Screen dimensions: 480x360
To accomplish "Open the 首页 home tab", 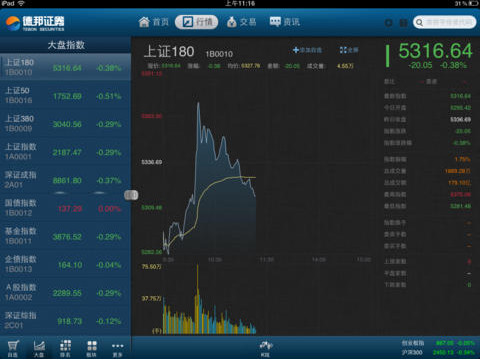I will click(x=154, y=22).
